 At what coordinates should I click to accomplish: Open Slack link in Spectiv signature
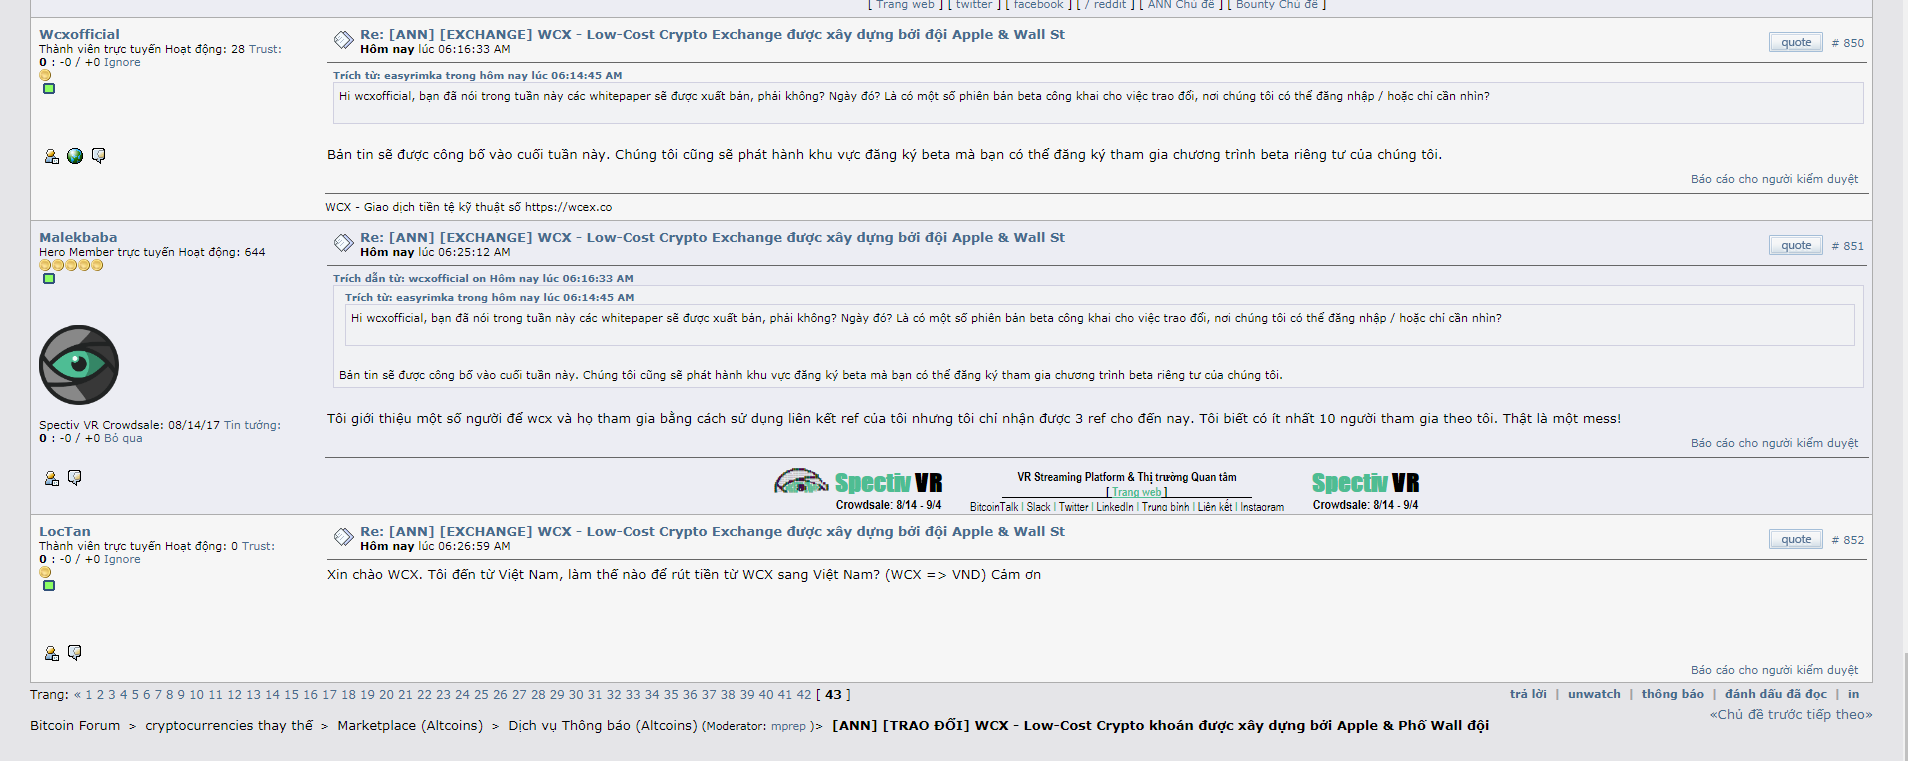[x=1039, y=507]
